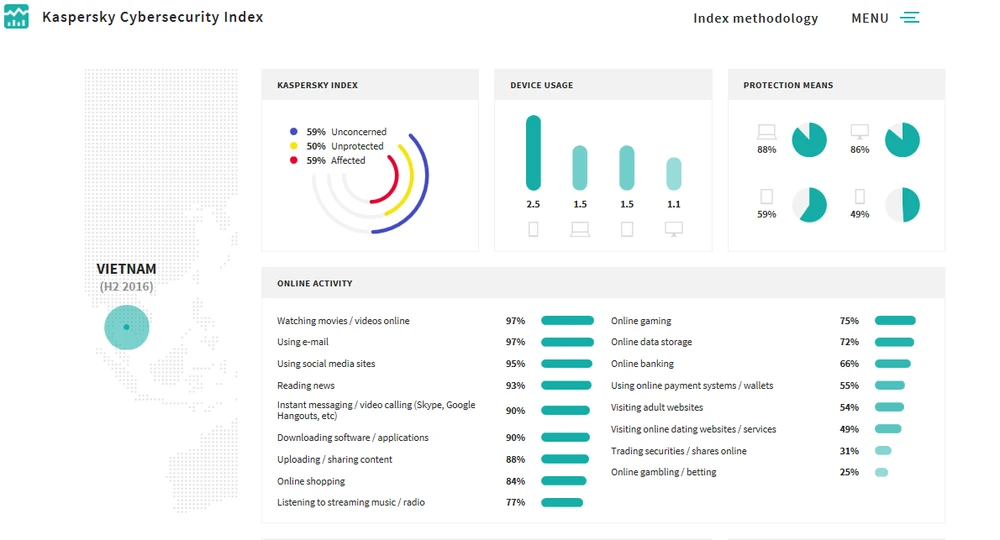Click the desktop icon above 86% protection
Screen dimensions: 1000x540
click(859, 131)
